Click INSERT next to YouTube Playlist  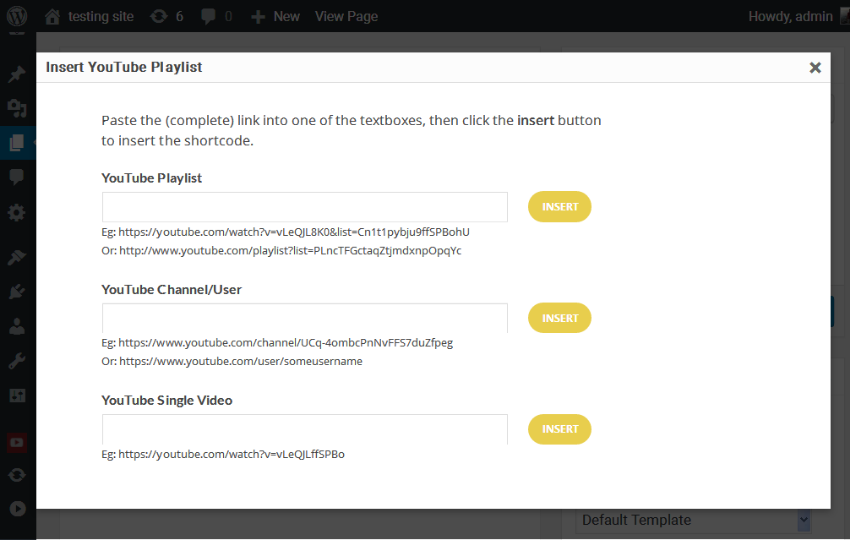[x=559, y=207]
